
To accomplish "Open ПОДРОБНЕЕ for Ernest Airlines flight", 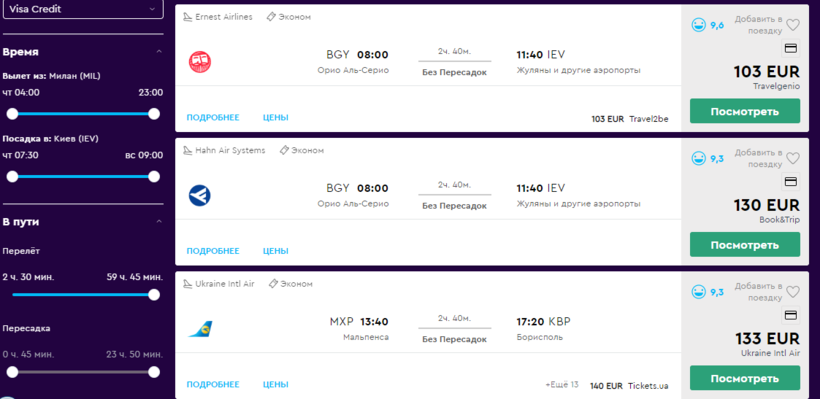I will pyautogui.click(x=213, y=118).
